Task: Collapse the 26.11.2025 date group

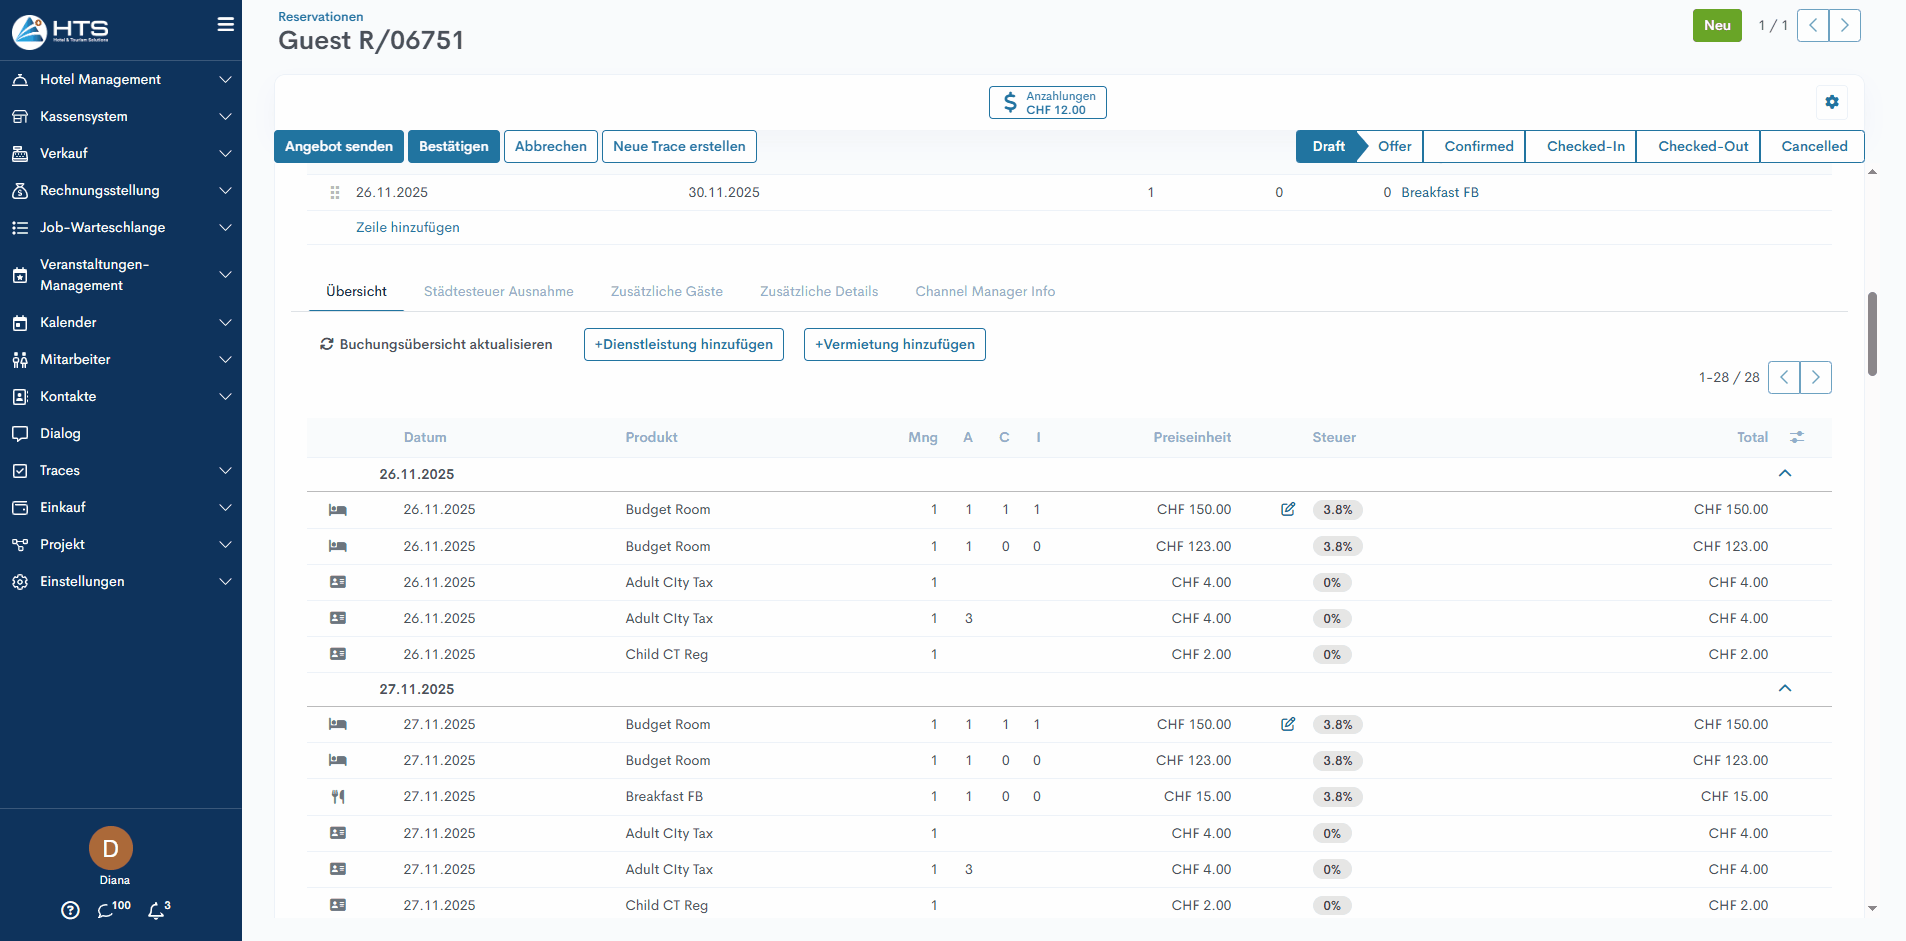Action: 1785,473
